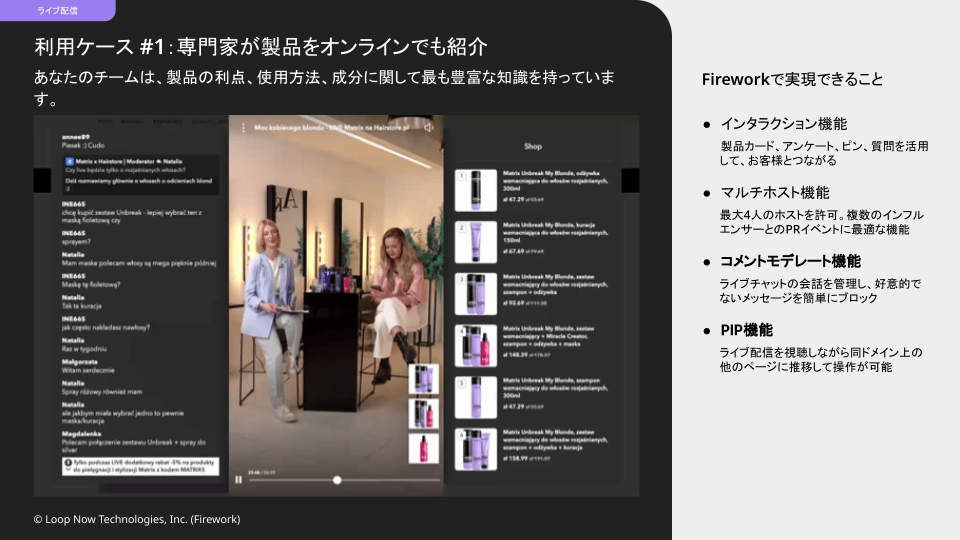
Task: Open product 2 kuracja tube thumbnail
Action: tap(476, 242)
